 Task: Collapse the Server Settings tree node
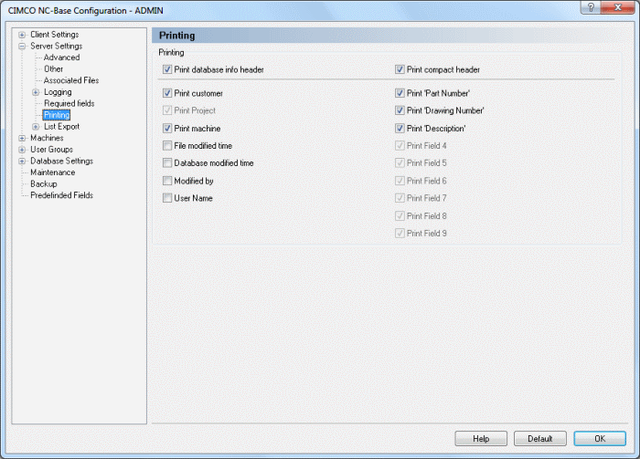click(x=22, y=46)
